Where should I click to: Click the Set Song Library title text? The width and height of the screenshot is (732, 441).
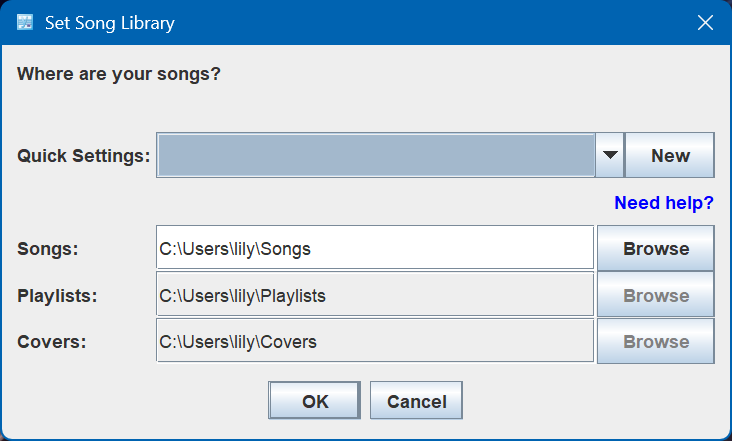pos(110,23)
